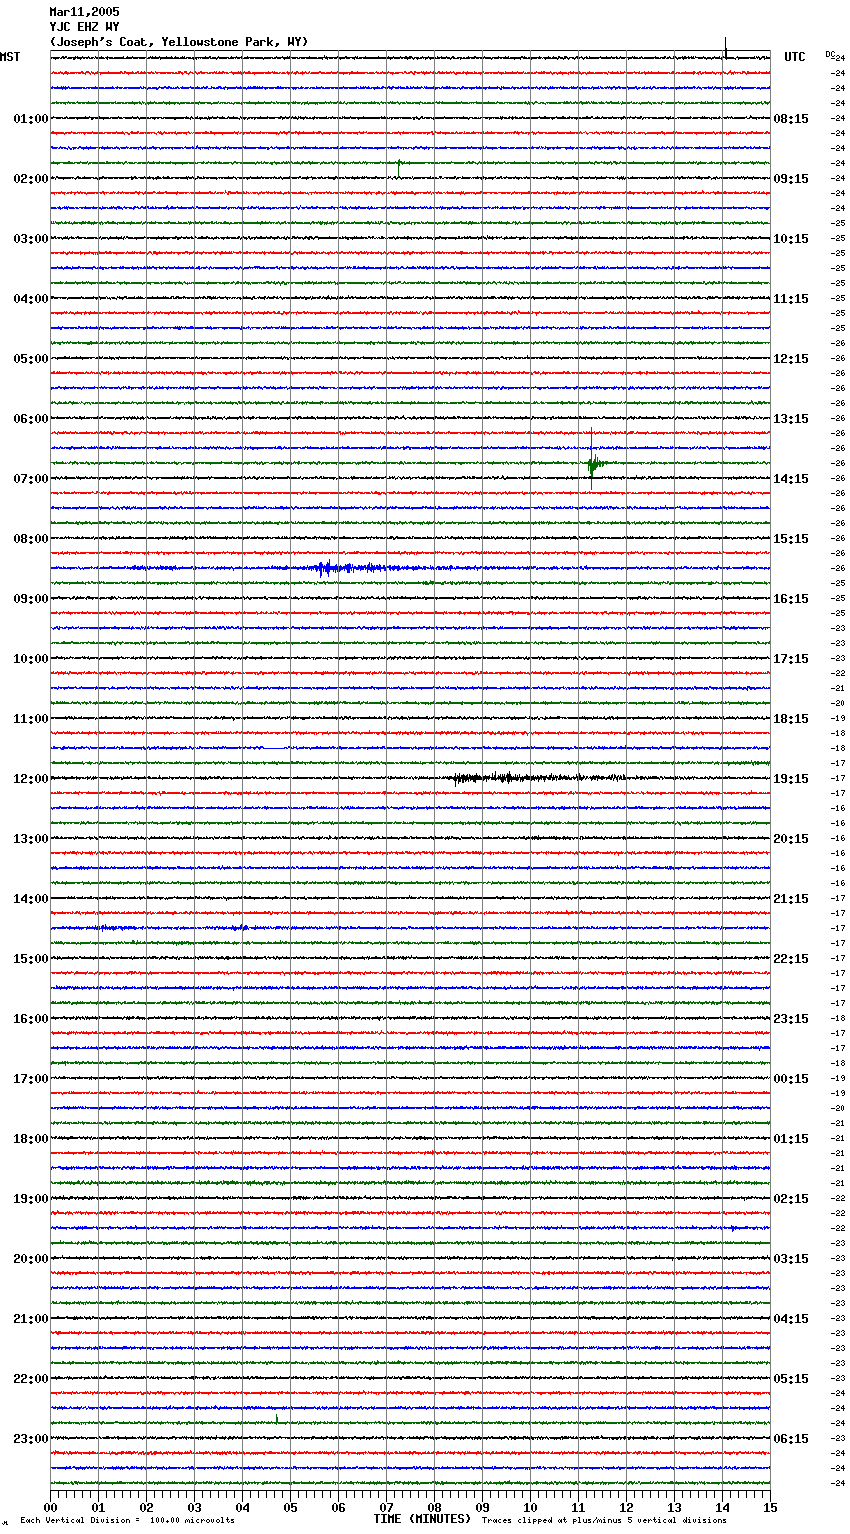Select the 09:00 MST hour label
The width and height of the screenshot is (850, 1534).
coord(31,599)
